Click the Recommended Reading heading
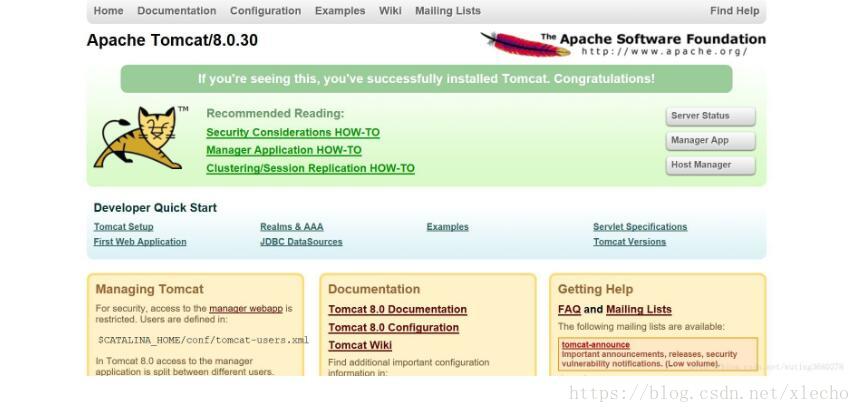Screen dimensions: 860x413 tap(275, 114)
